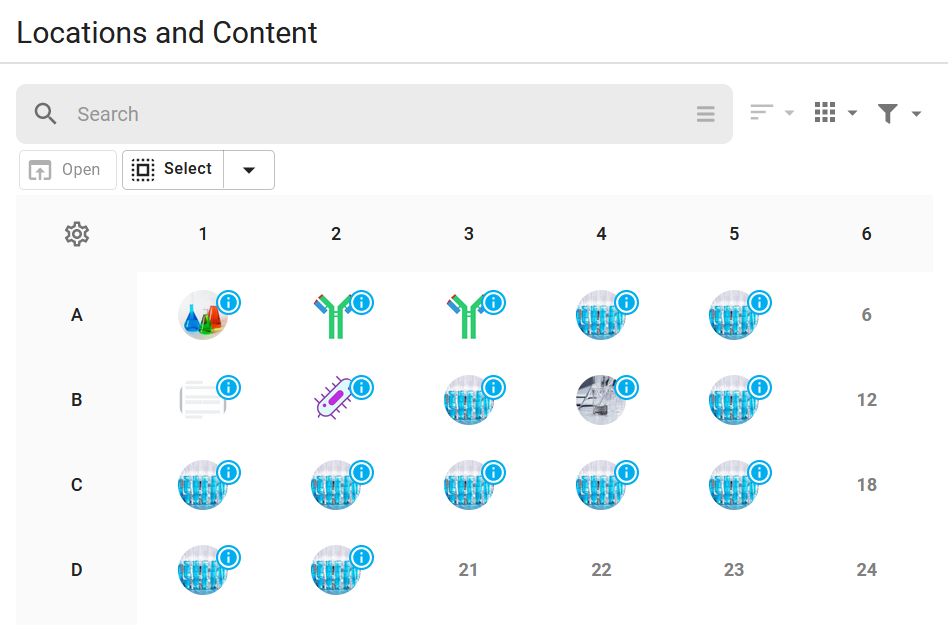This screenshot has width=948, height=625.
Task: Click the bacterium icon in cell B2
Action: (x=333, y=398)
